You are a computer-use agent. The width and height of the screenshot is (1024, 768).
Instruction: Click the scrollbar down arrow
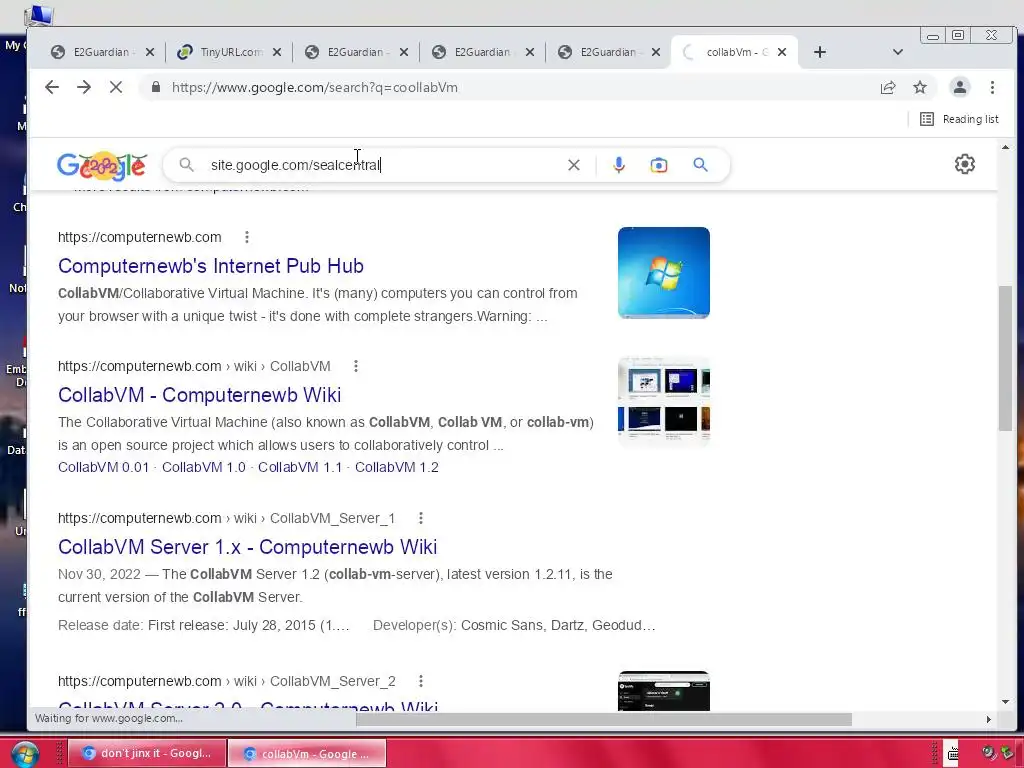[x=1005, y=702]
